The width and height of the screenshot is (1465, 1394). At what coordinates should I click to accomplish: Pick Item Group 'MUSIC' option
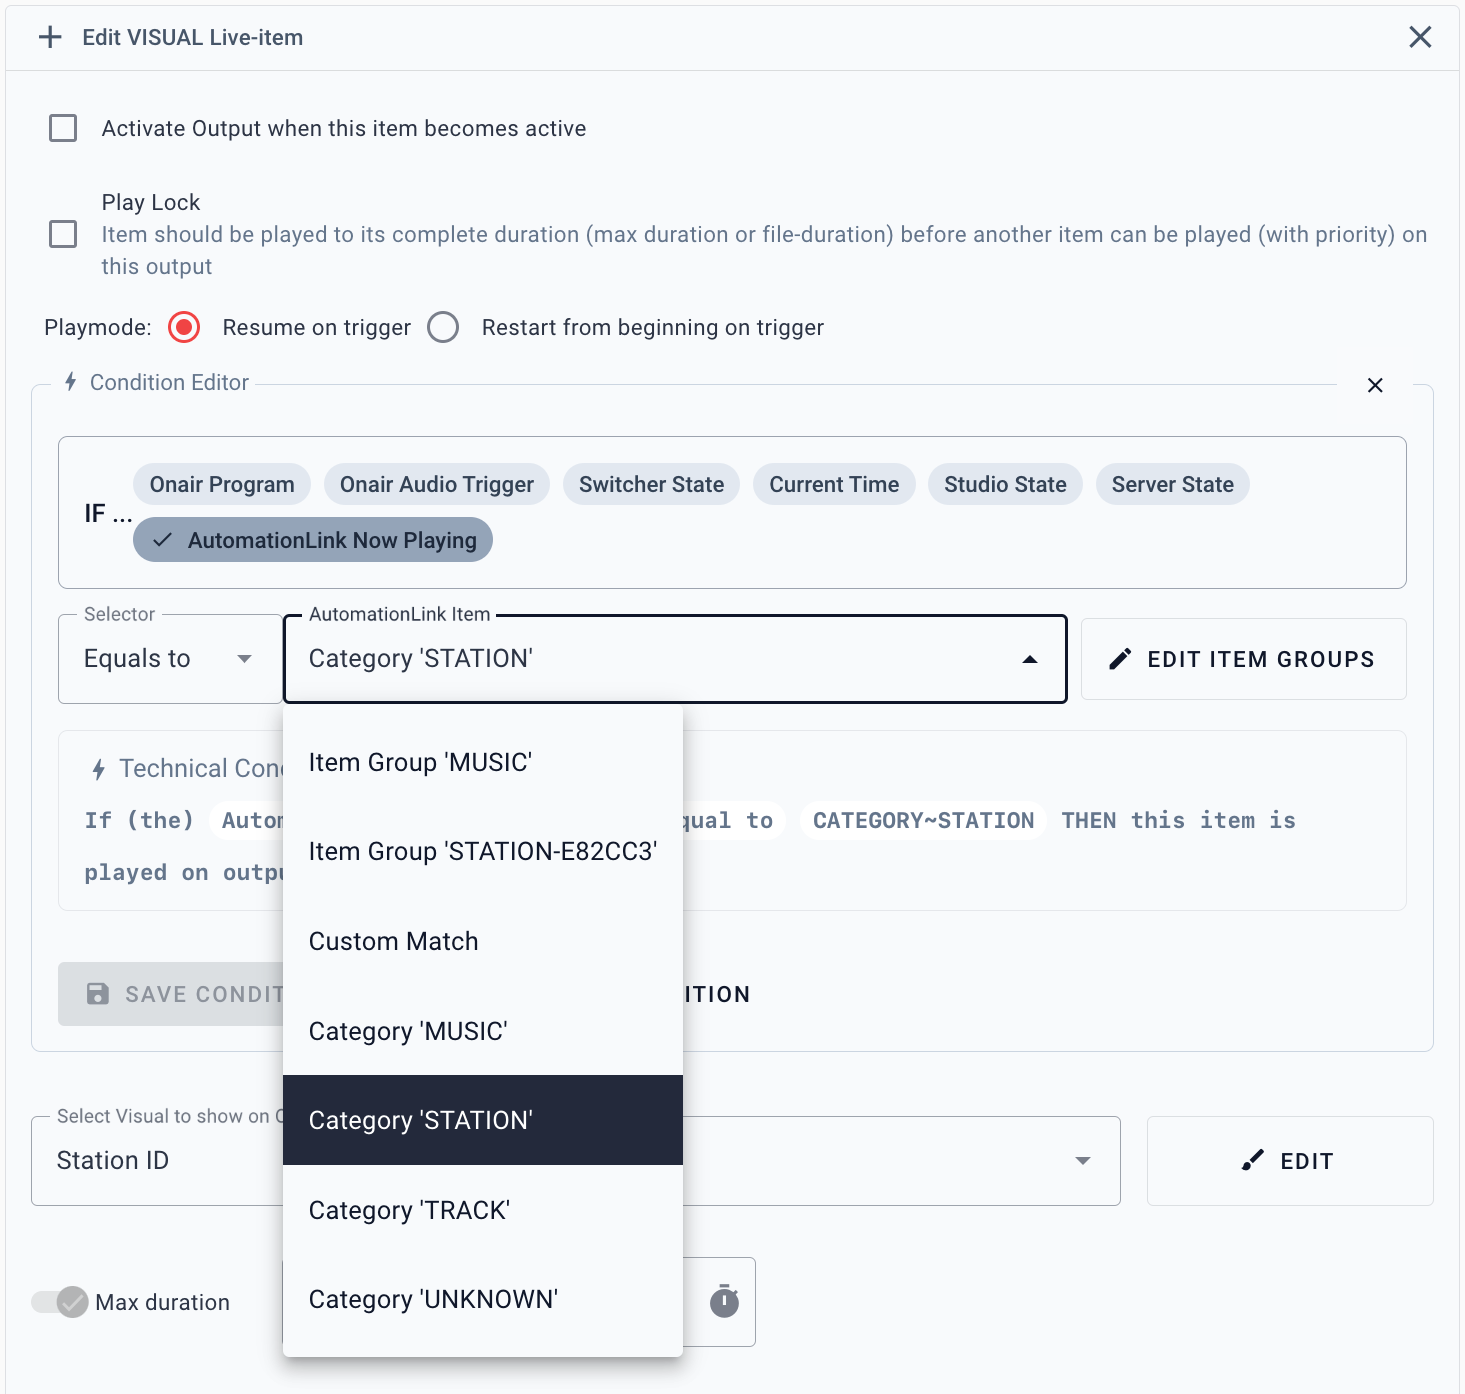pyautogui.click(x=420, y=762)
